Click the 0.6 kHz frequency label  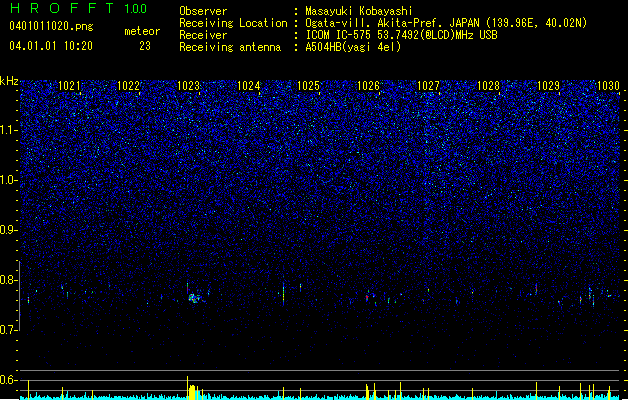pyautogui.click(x=8, y=380)
